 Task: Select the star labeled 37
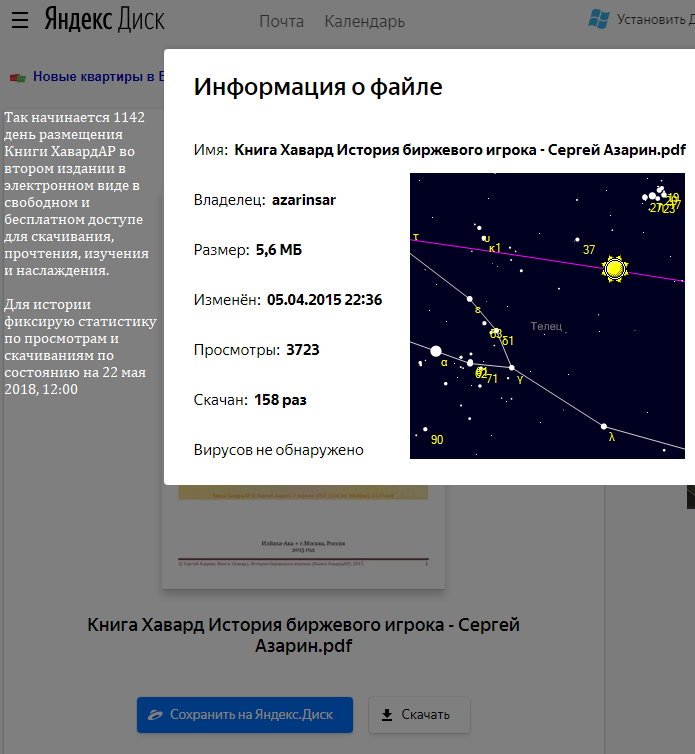(x=577, y=240)
